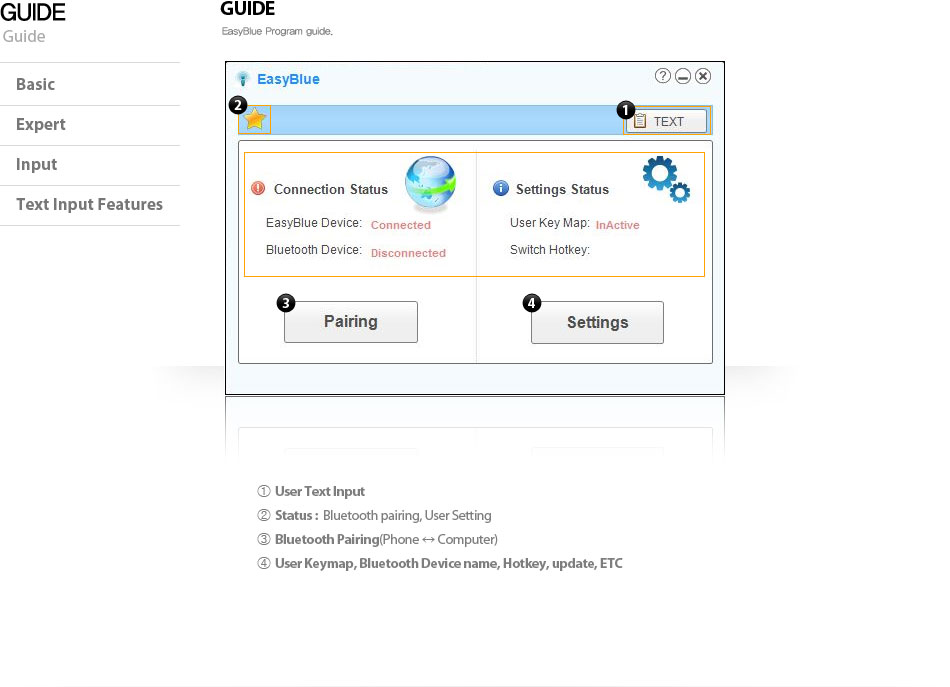Viewport: 950px width, 687px height.
Task: Click the Switch Hotkey label
Action: coord(550,250)
